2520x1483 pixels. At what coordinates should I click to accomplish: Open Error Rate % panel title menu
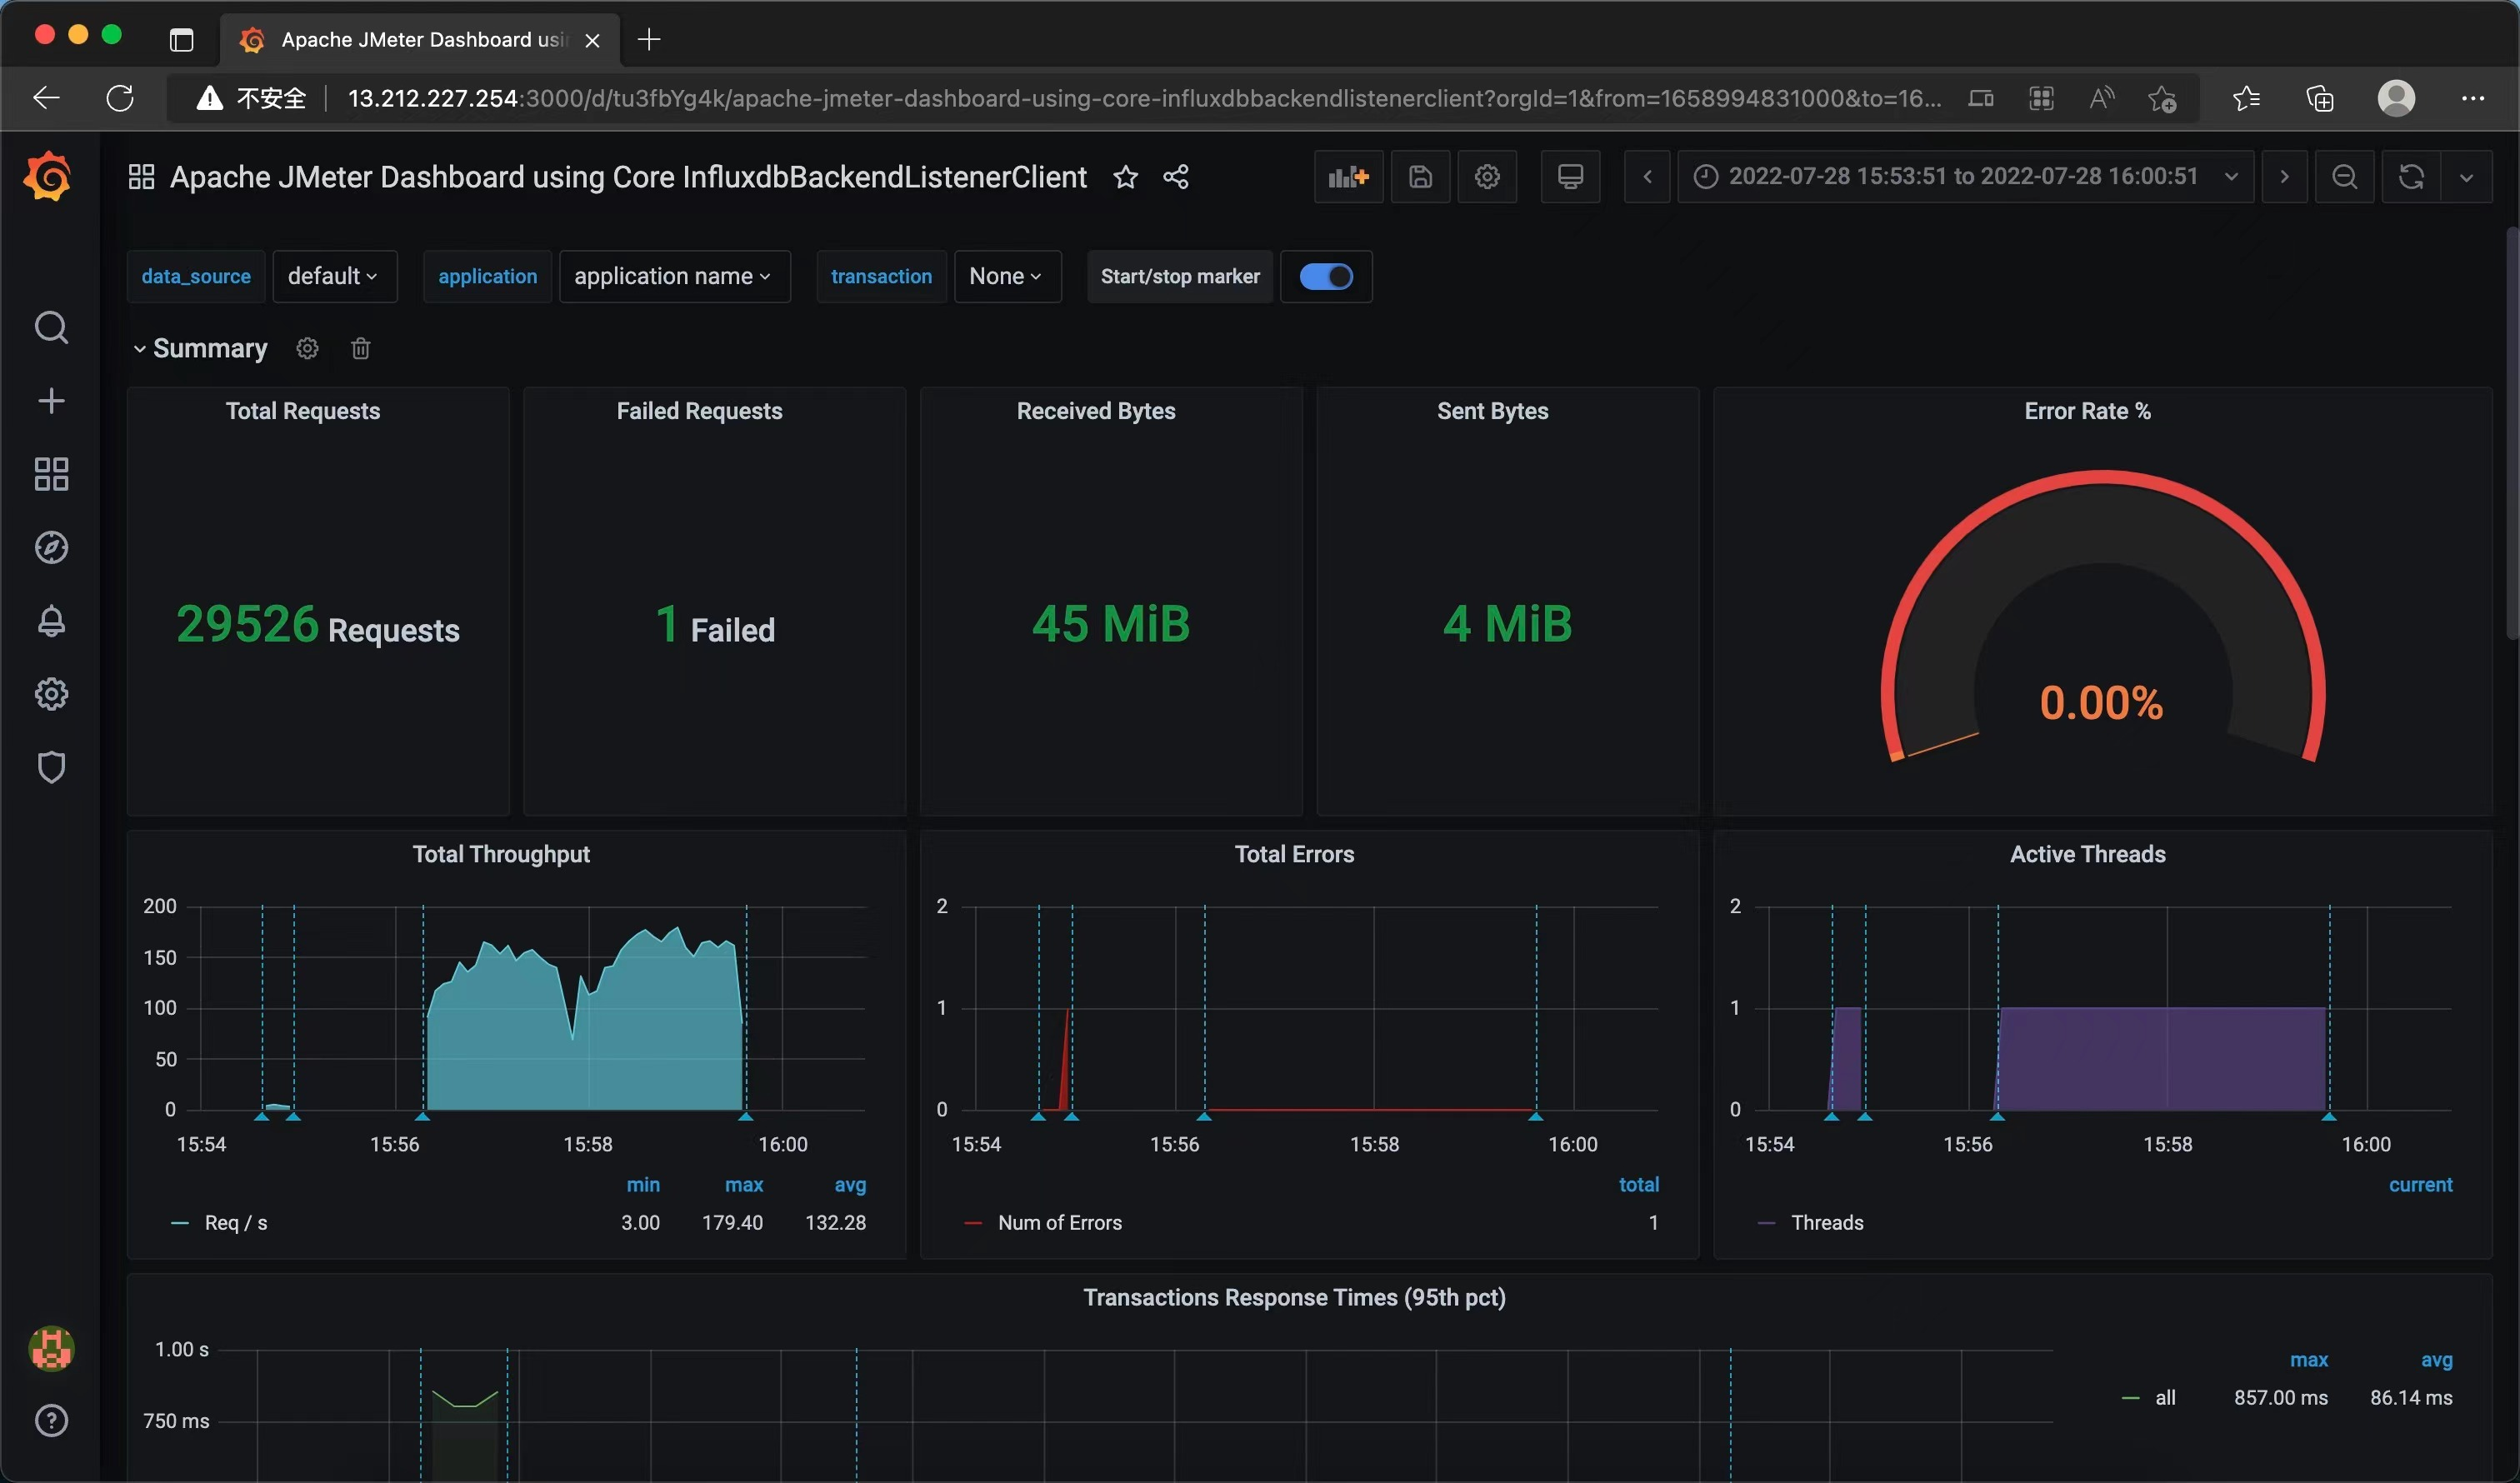[2087, 411]
